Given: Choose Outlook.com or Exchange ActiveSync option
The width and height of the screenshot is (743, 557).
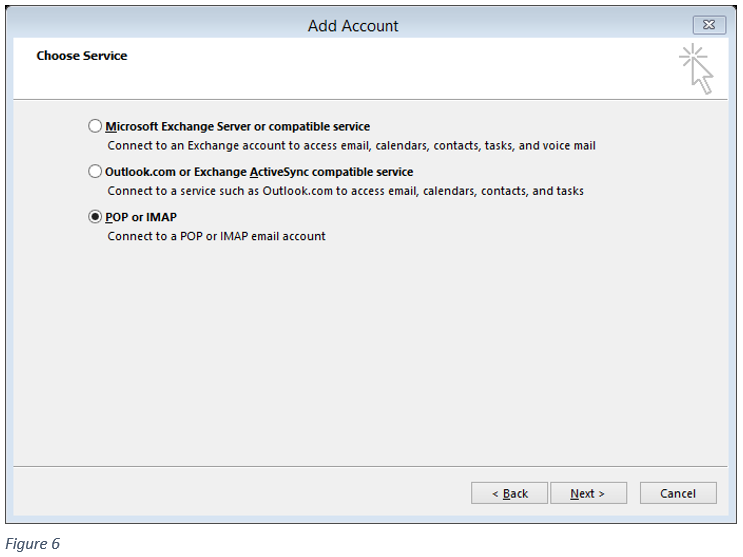Looking at the screenshot, I should click(95, 171).
